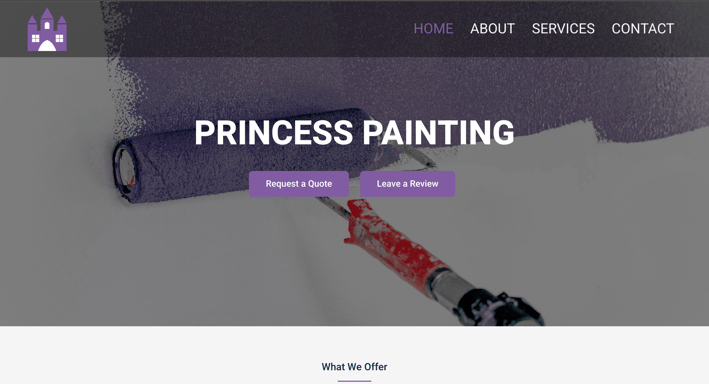Click the Request a Quote button

(299, 184)
